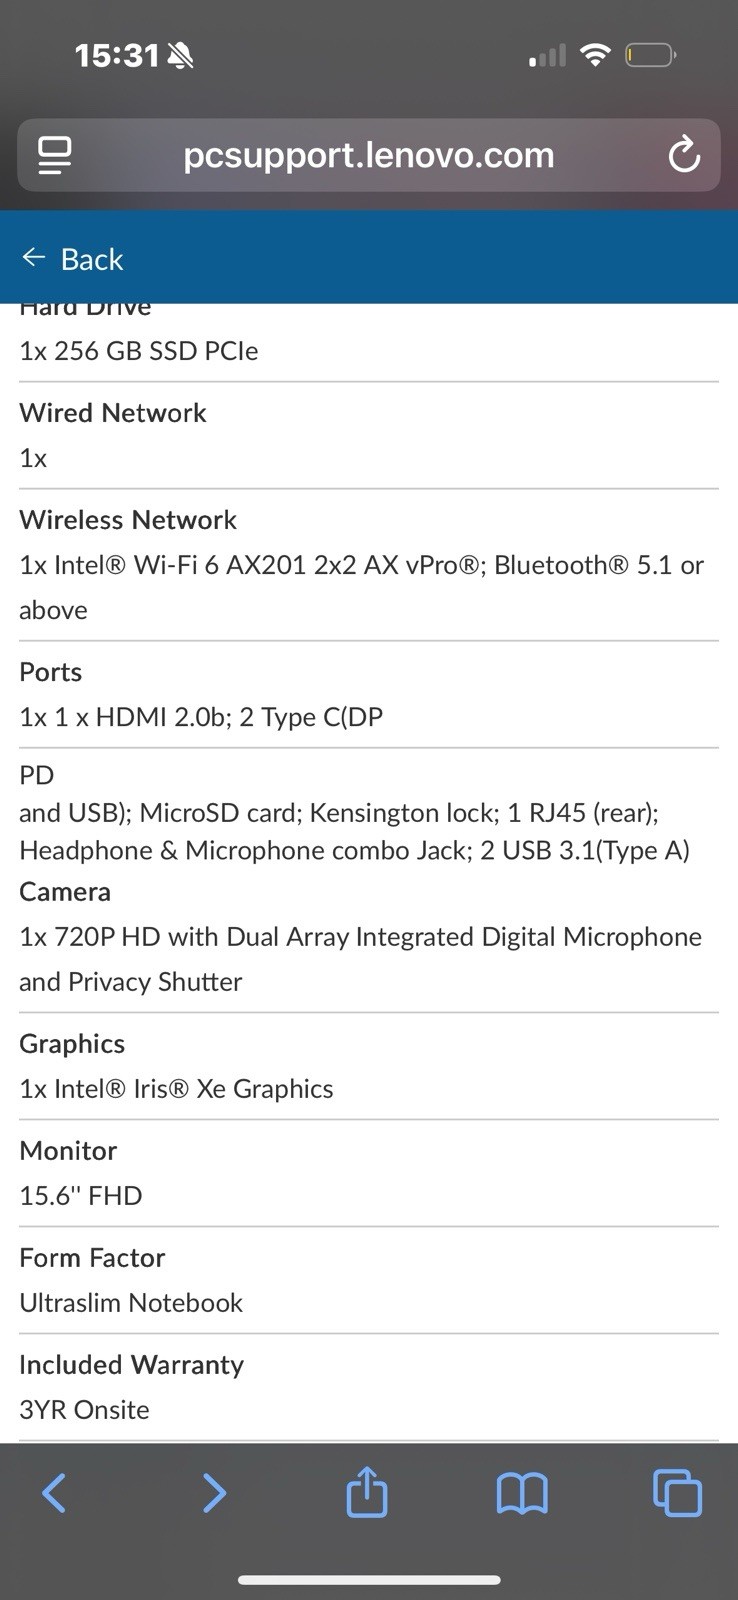This screenshot has height=1600, width=738.
Task: Tap the Safari page reload icon
Action: 684,155
